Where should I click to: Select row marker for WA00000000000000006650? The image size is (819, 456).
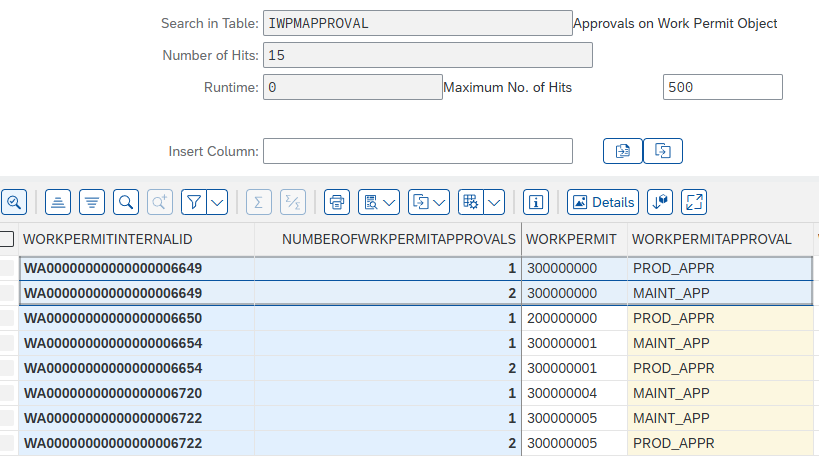pyautogui.click(x=8, y=318)
